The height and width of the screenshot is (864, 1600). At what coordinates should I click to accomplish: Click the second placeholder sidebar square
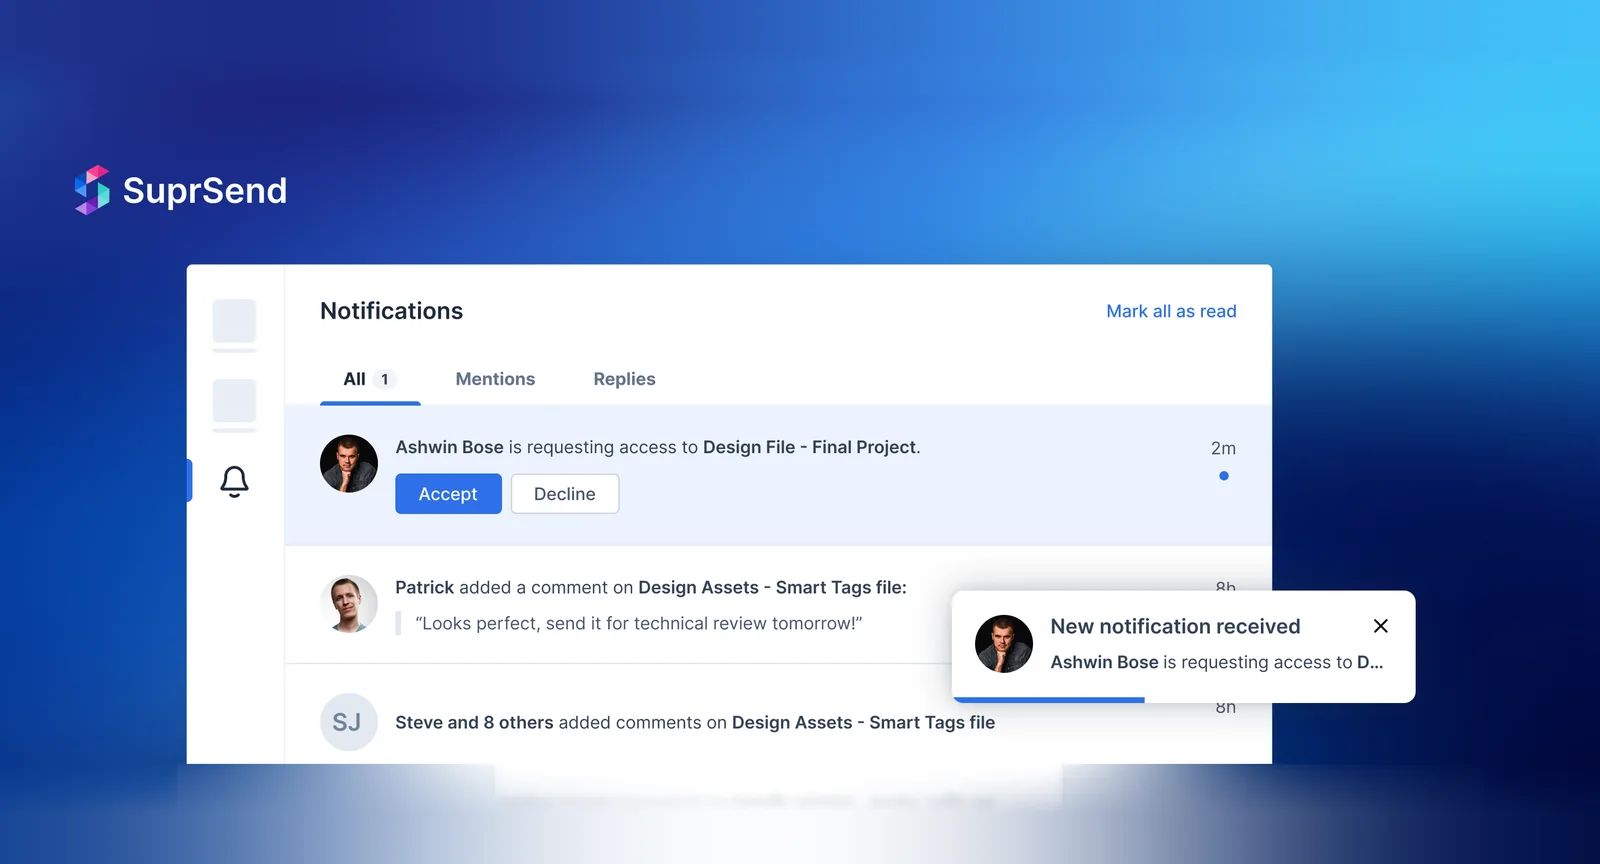(x=235, y=401)
